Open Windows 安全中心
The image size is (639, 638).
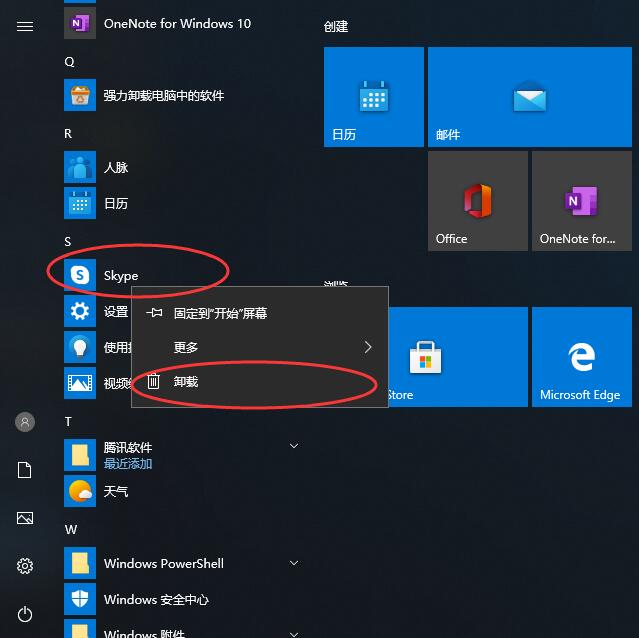coord(182,599)
